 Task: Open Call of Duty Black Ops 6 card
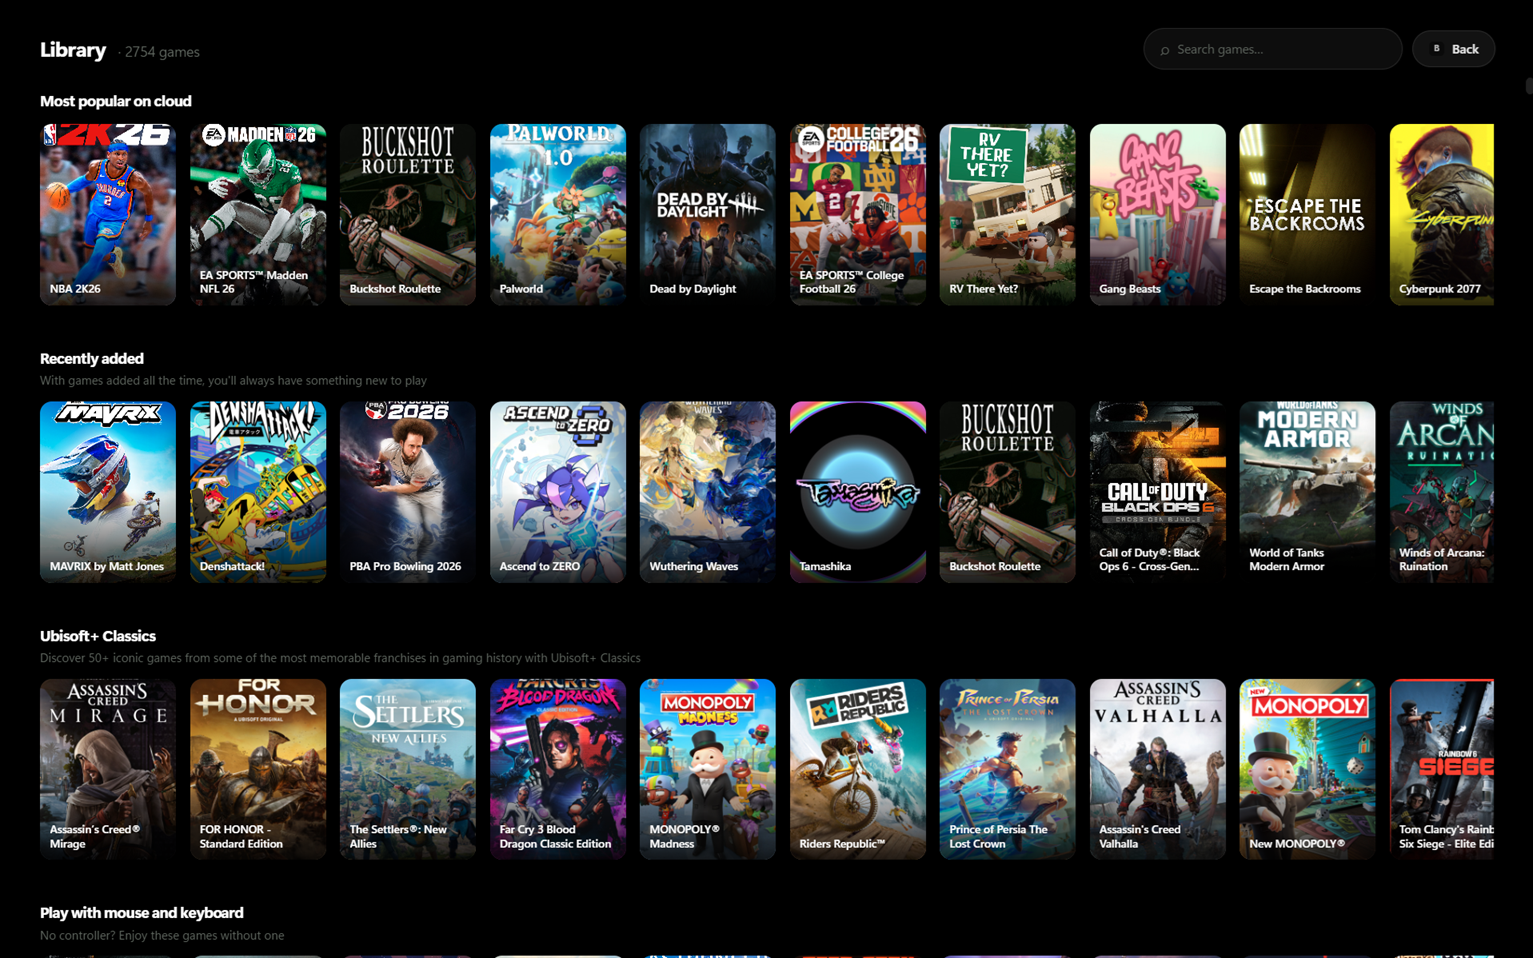1158,492
